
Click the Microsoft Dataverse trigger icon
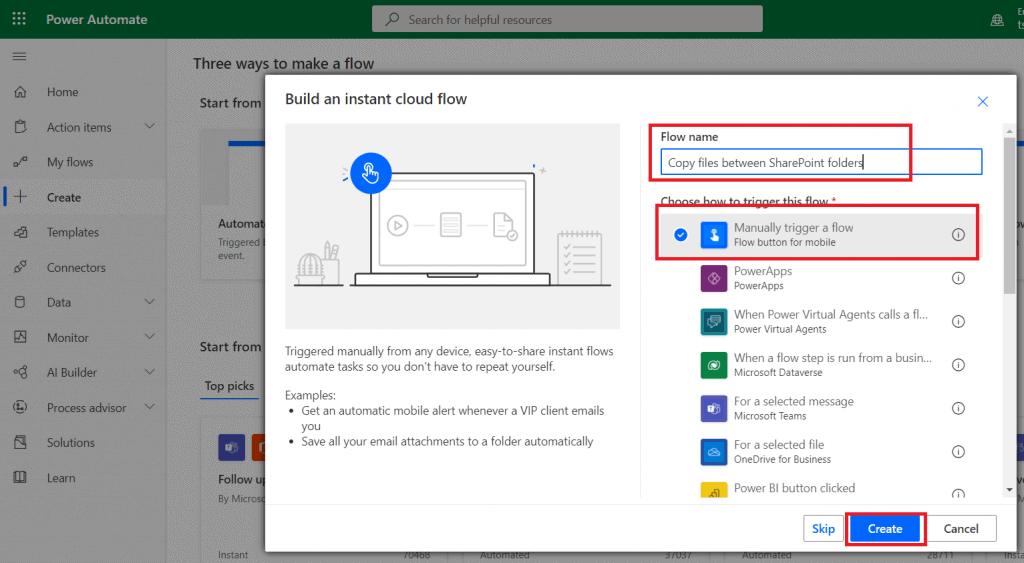[714, 365]
